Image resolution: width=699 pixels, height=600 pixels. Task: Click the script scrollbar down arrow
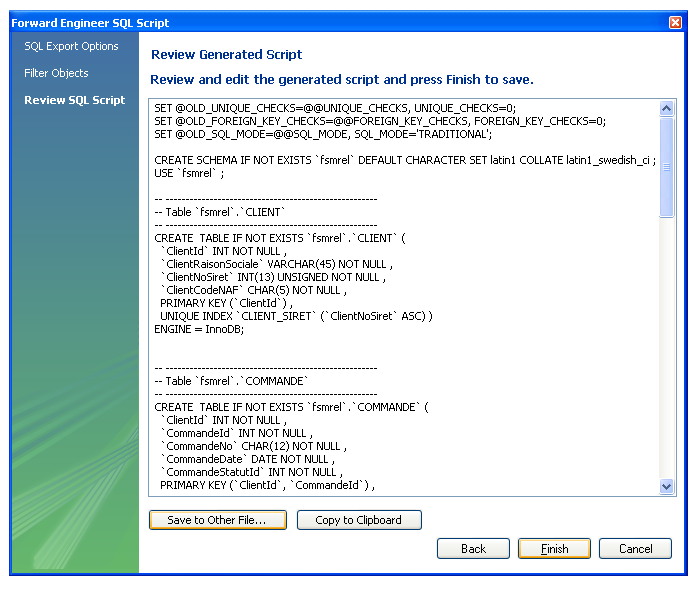[x=667, y=486]
